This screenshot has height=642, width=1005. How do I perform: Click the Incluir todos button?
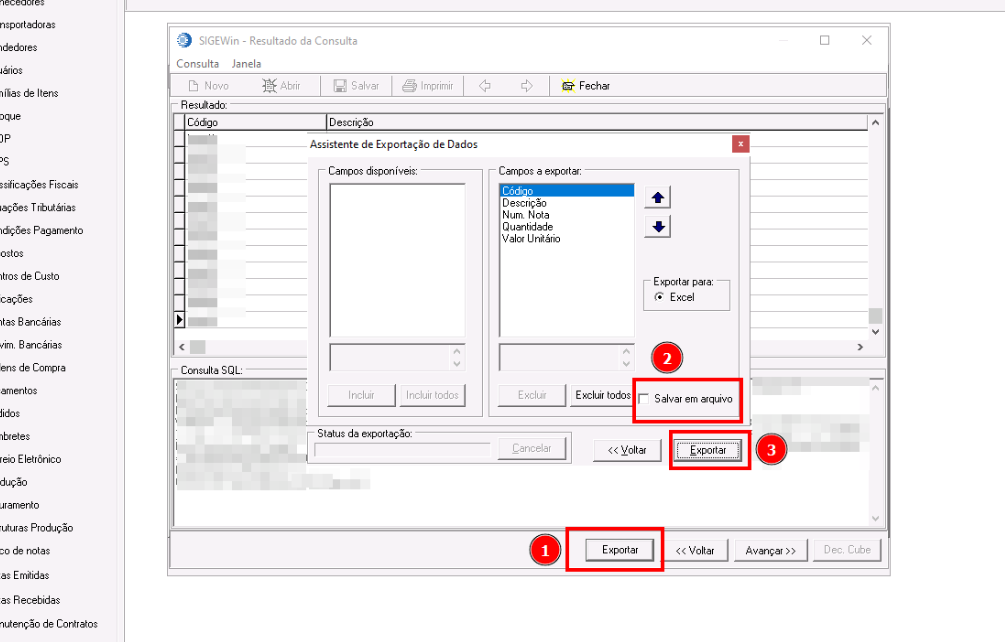coord(432,395)
